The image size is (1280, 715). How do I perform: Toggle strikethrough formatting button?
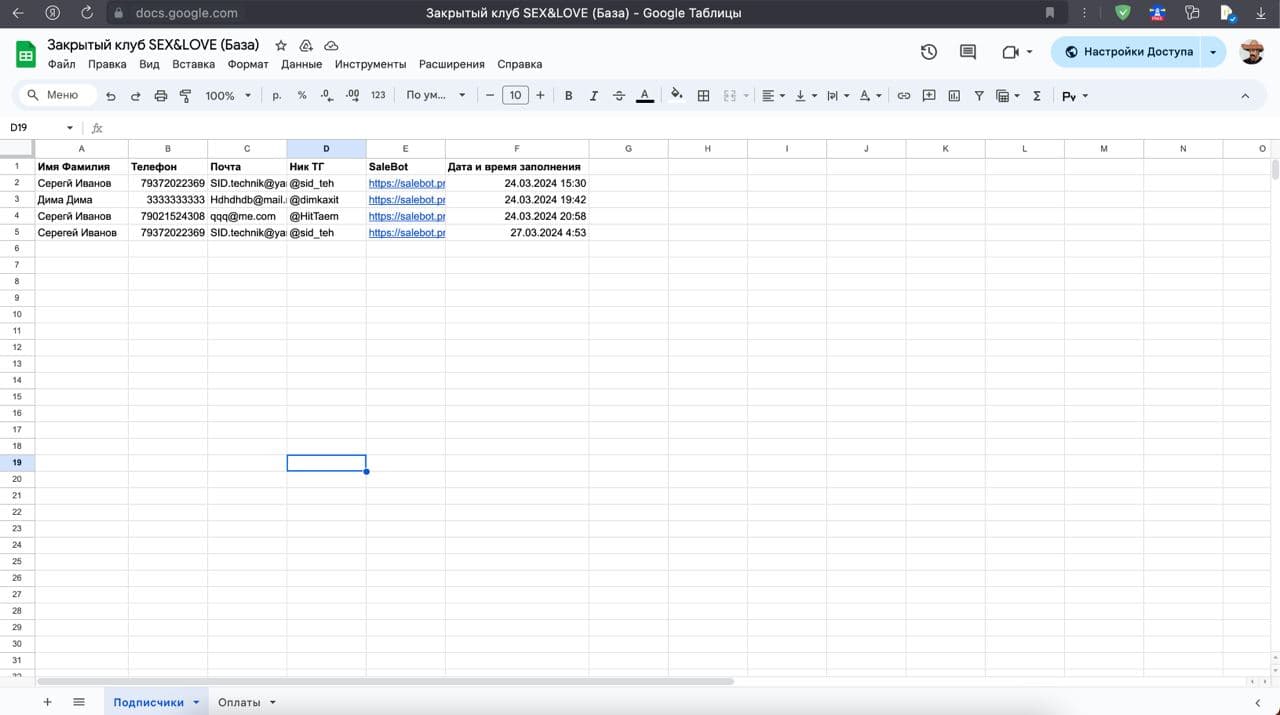tap(619, 96)
